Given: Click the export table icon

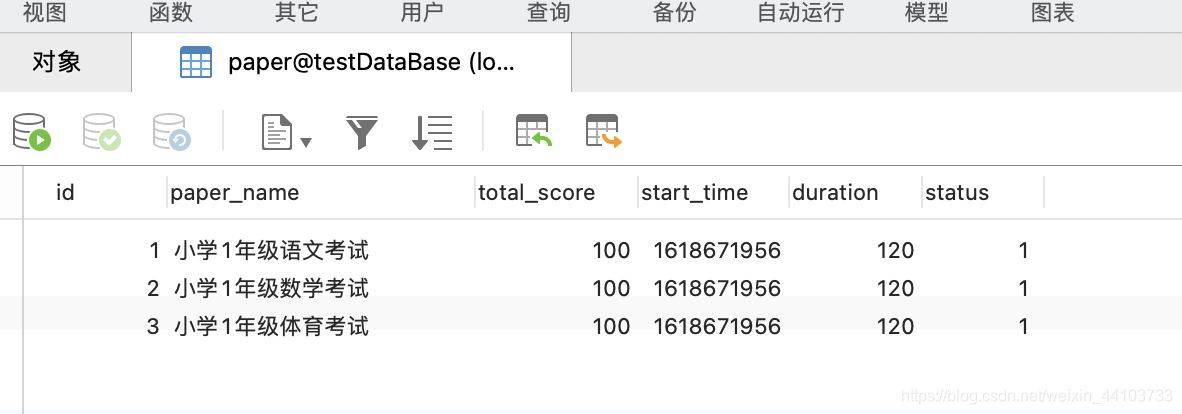Looking at the screenshot, I should [603, 130].
